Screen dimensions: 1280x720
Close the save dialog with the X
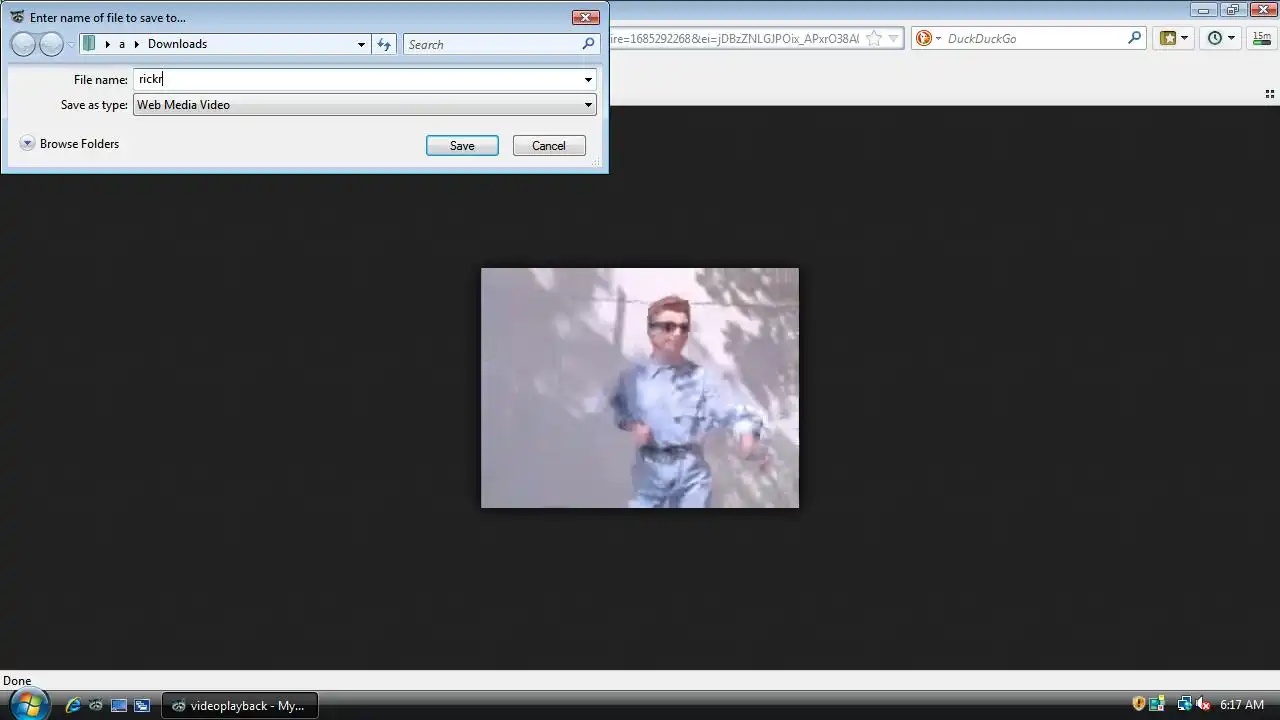coord(586,17)
